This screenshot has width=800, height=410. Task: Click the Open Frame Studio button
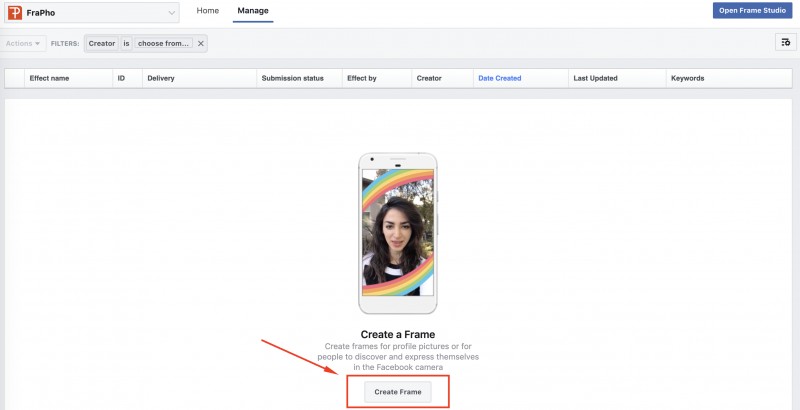tap(752, 10)
